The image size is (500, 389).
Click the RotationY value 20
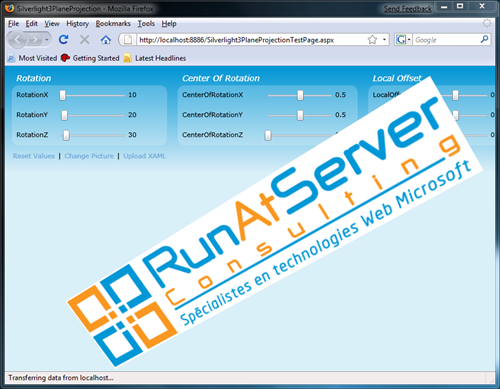132,115
